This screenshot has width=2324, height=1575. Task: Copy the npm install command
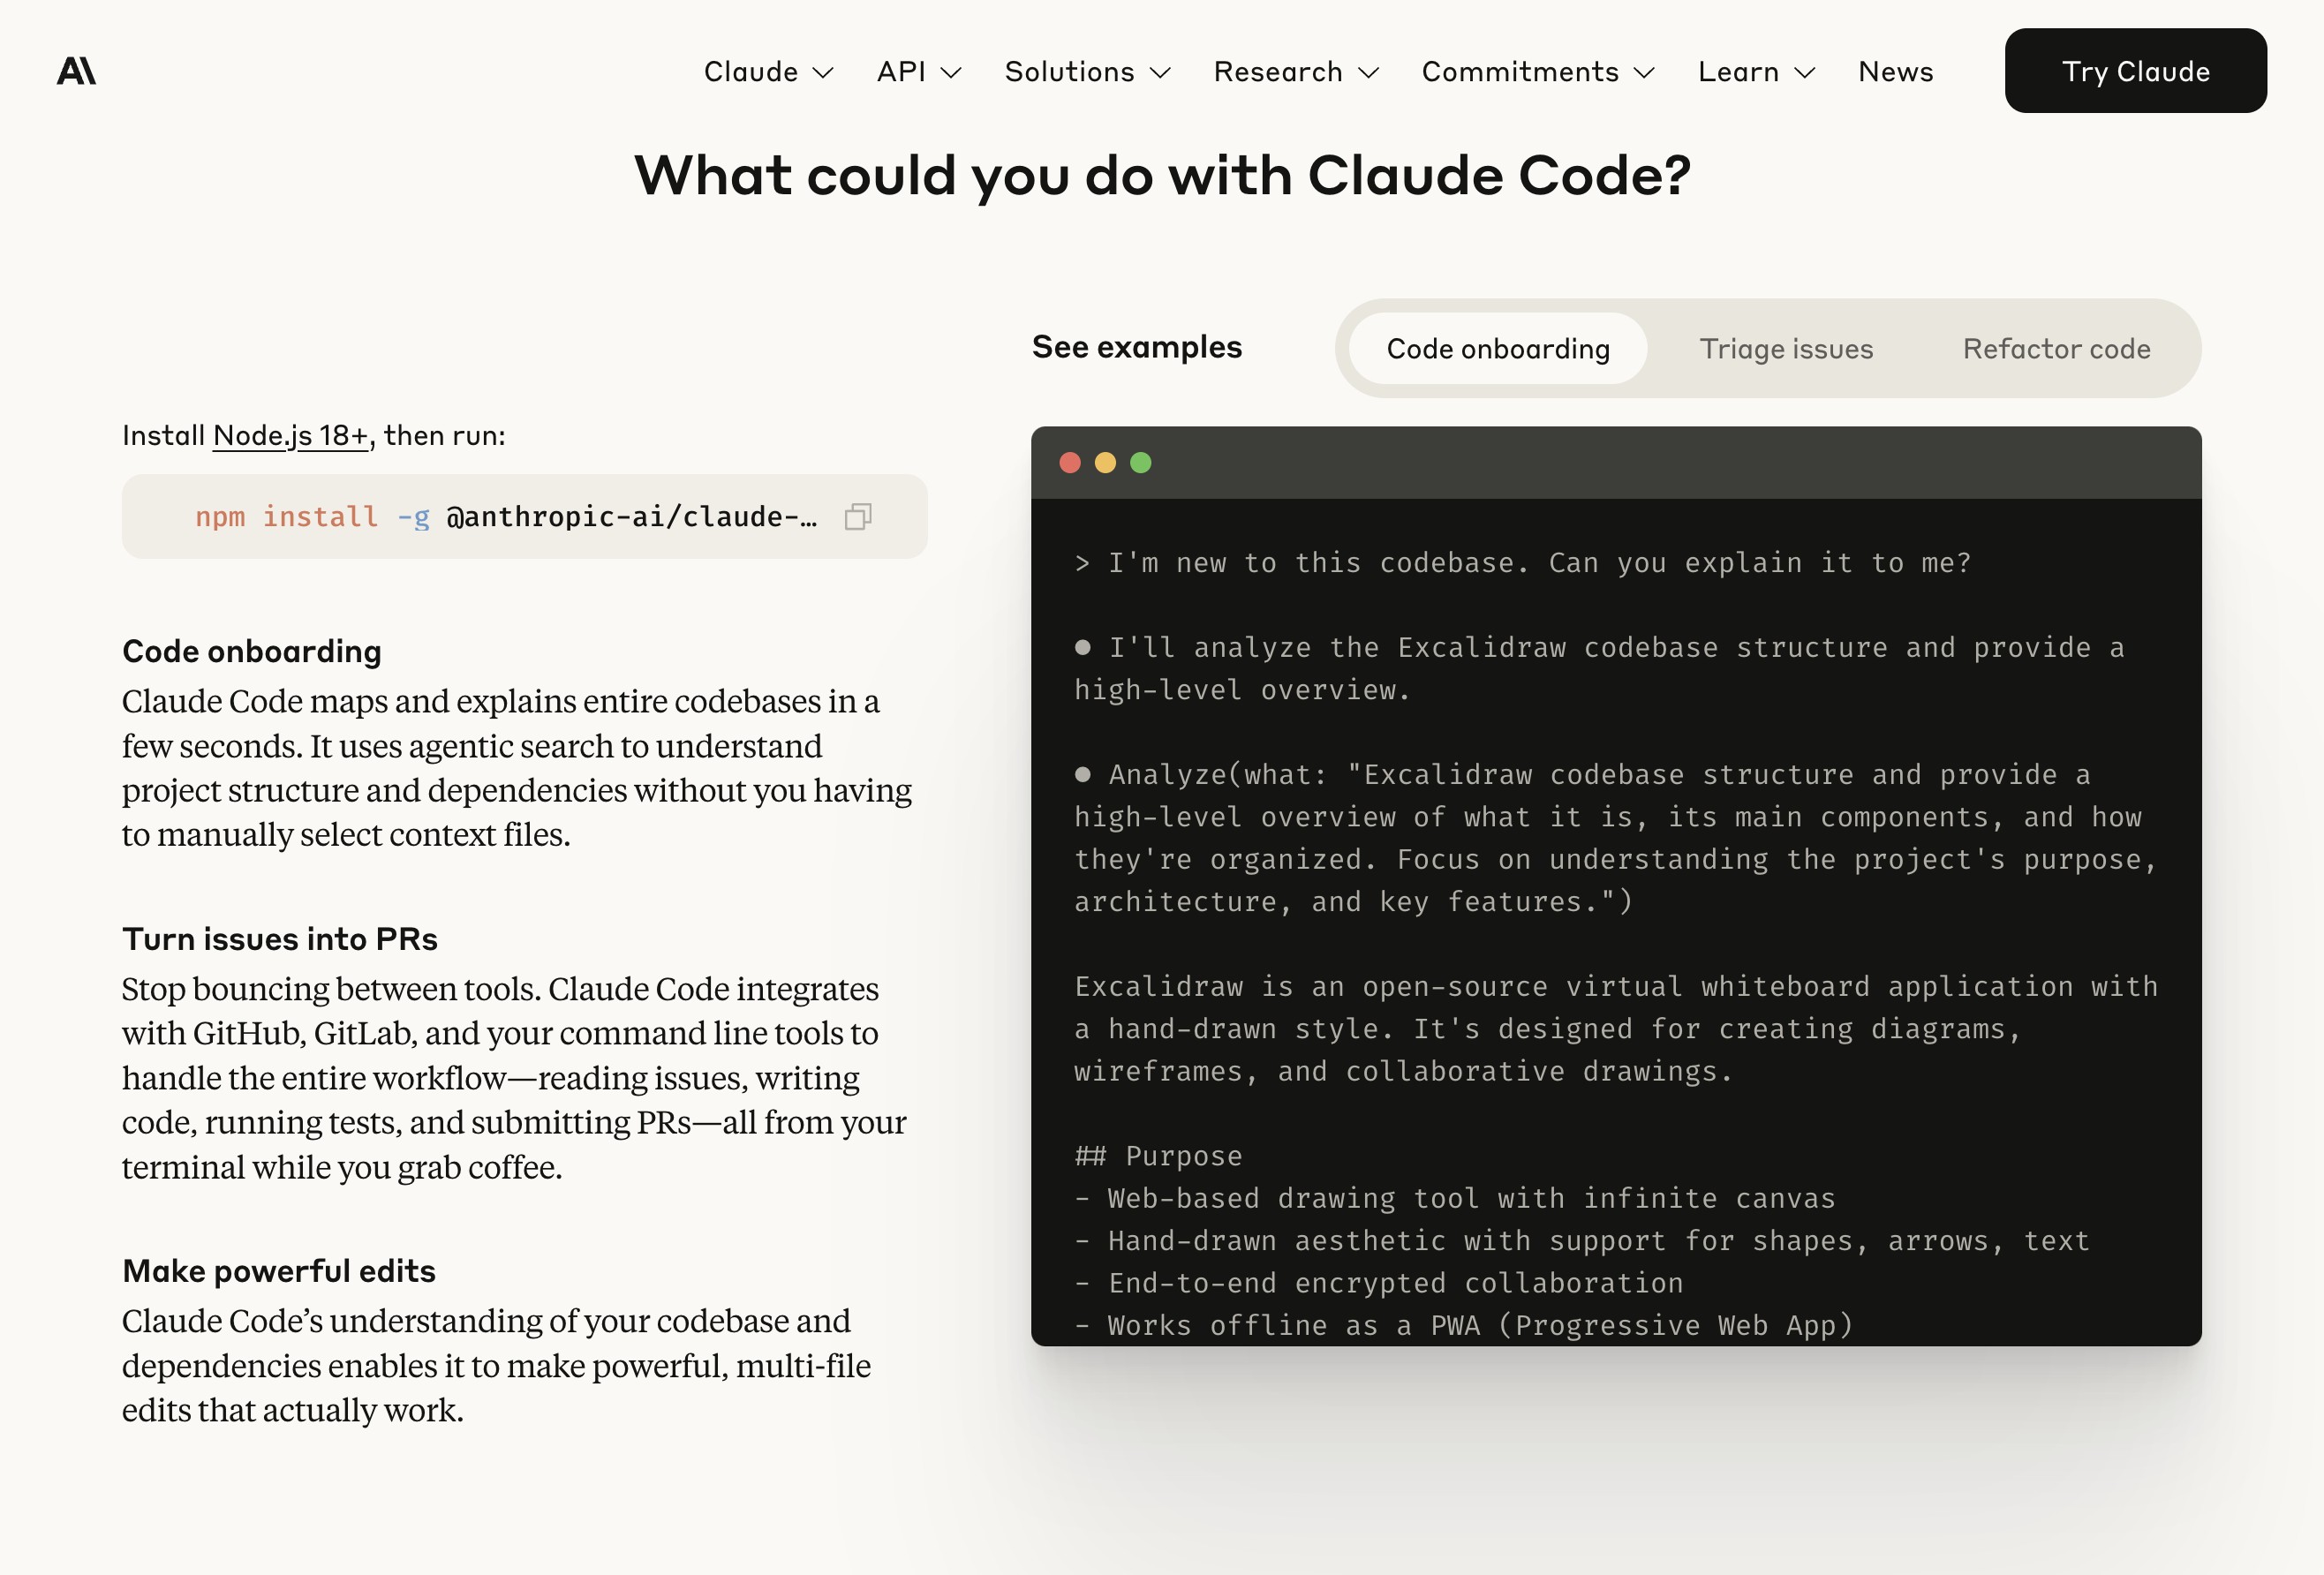[x=858, y=516]
